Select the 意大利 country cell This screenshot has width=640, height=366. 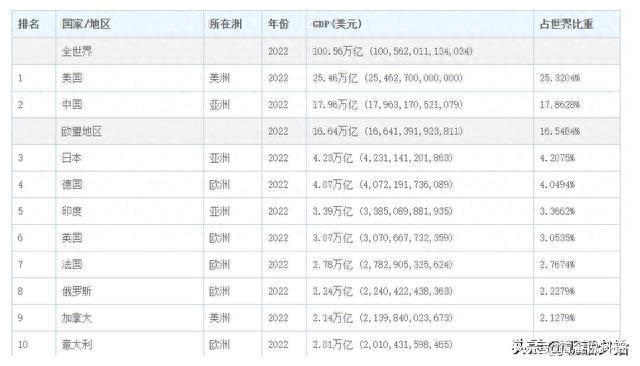77,345
